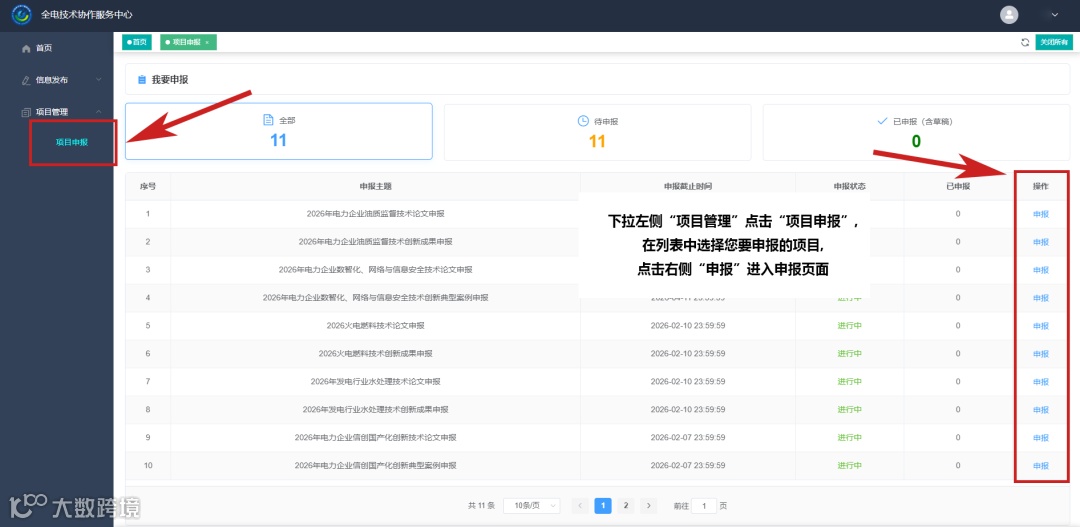Click 申报 for 信创国产化创新典型案例申报
Screen dimensions: 1080x527
tap(1041, 466)
